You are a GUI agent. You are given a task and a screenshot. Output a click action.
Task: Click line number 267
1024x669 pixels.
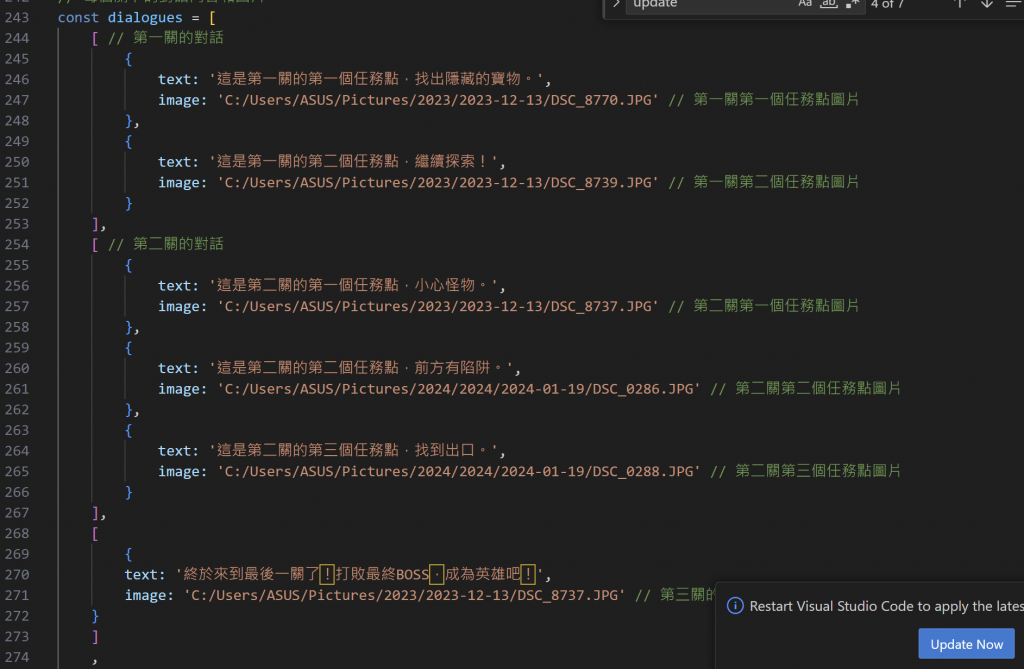coord(17,513)
